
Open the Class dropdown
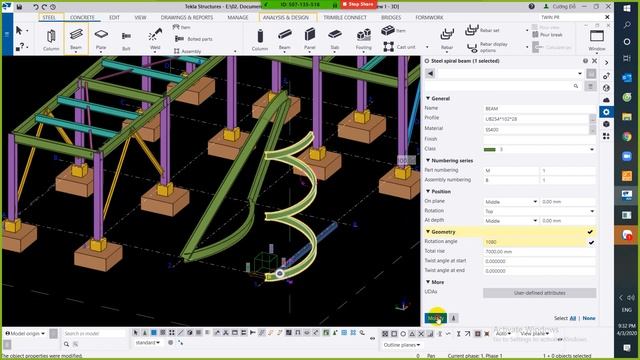click(x=592, y=149)
